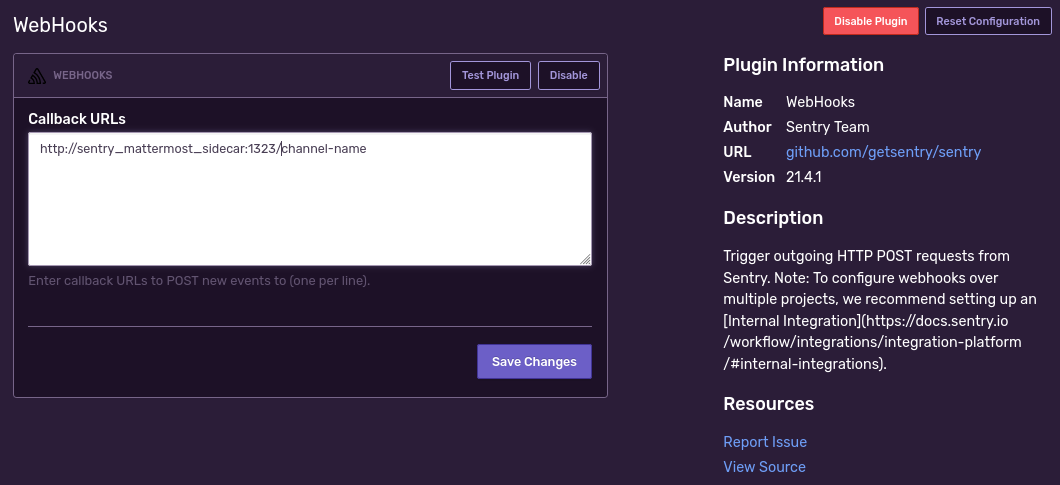Open the View Source link
The width and height of the screenshot is (1060, 485).
(x=764, y=467)
